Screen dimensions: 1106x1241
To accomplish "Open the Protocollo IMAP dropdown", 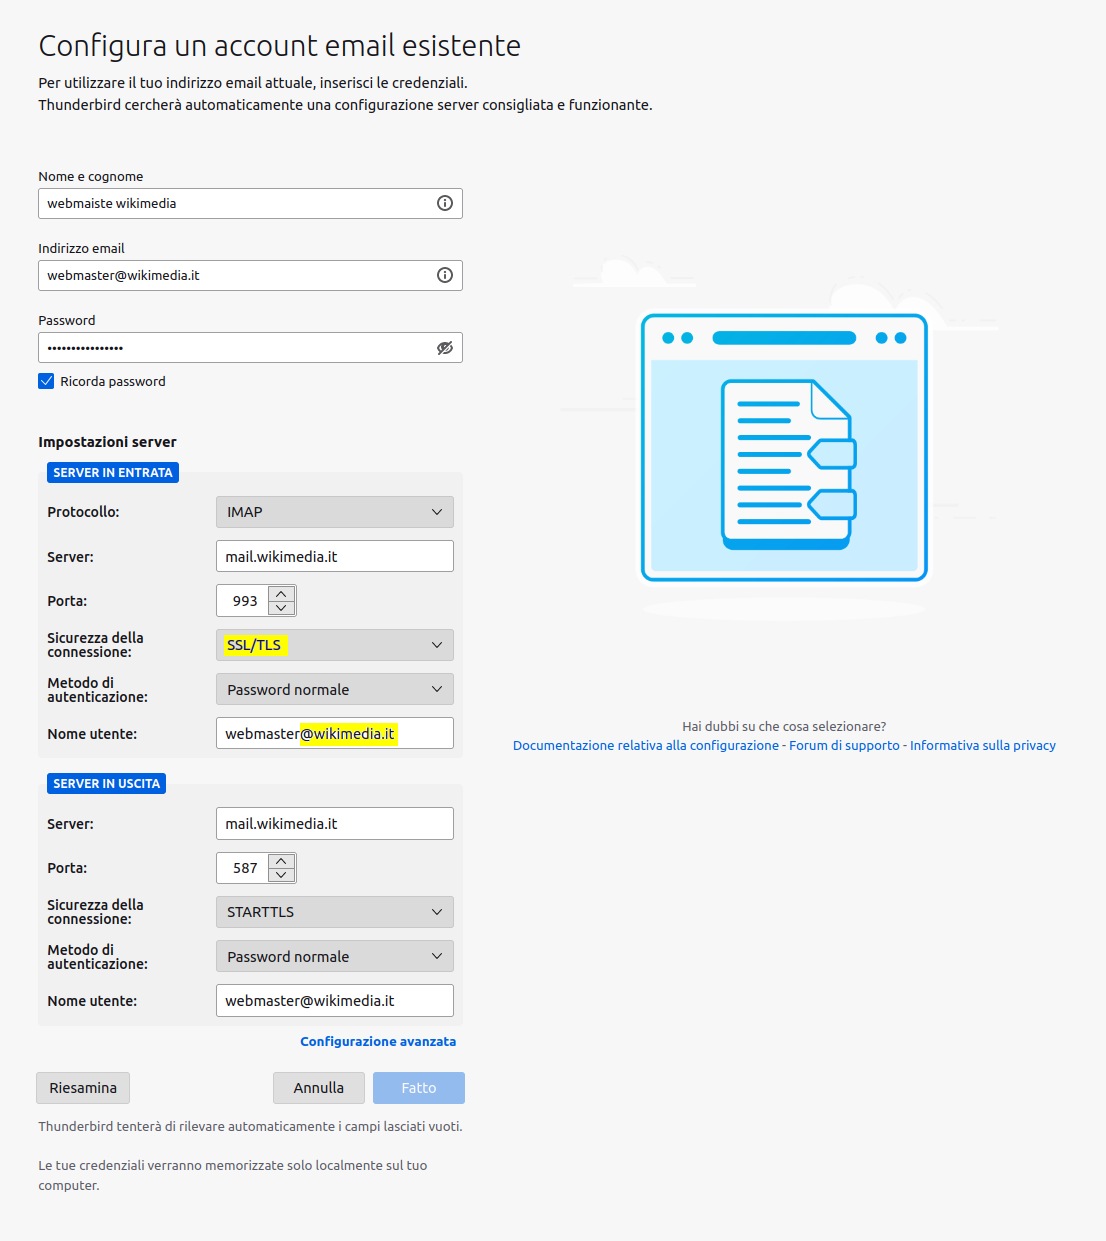I will coord(334,512).
